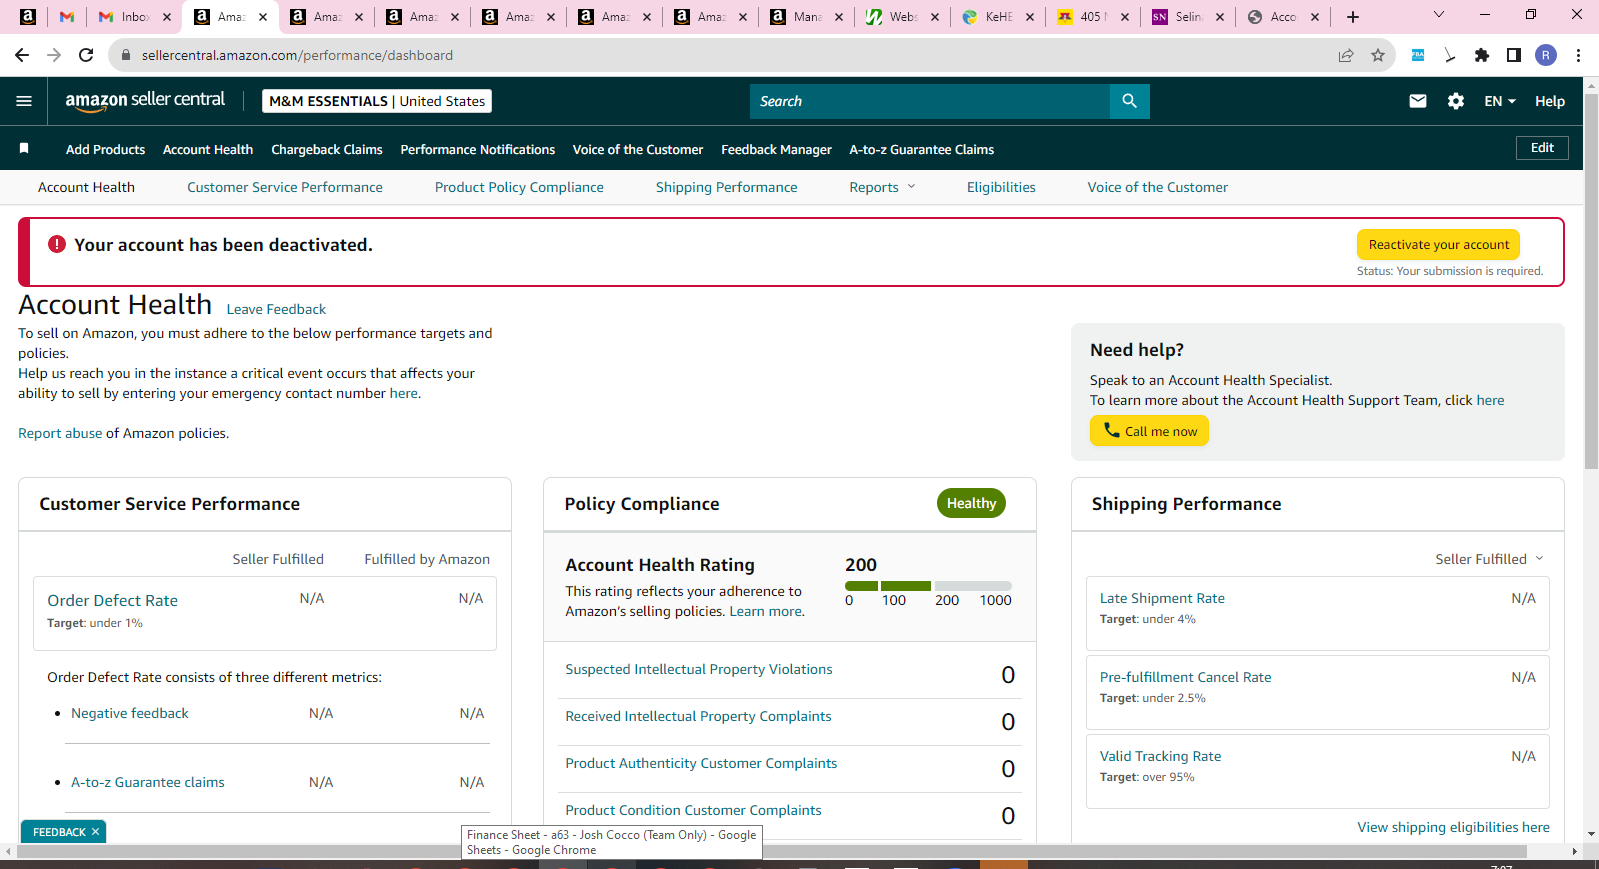Image resolution: width=1599 pixels, height=869 pixels.
Task: Open the Negative feedback metric link
Action: [130, 713]
